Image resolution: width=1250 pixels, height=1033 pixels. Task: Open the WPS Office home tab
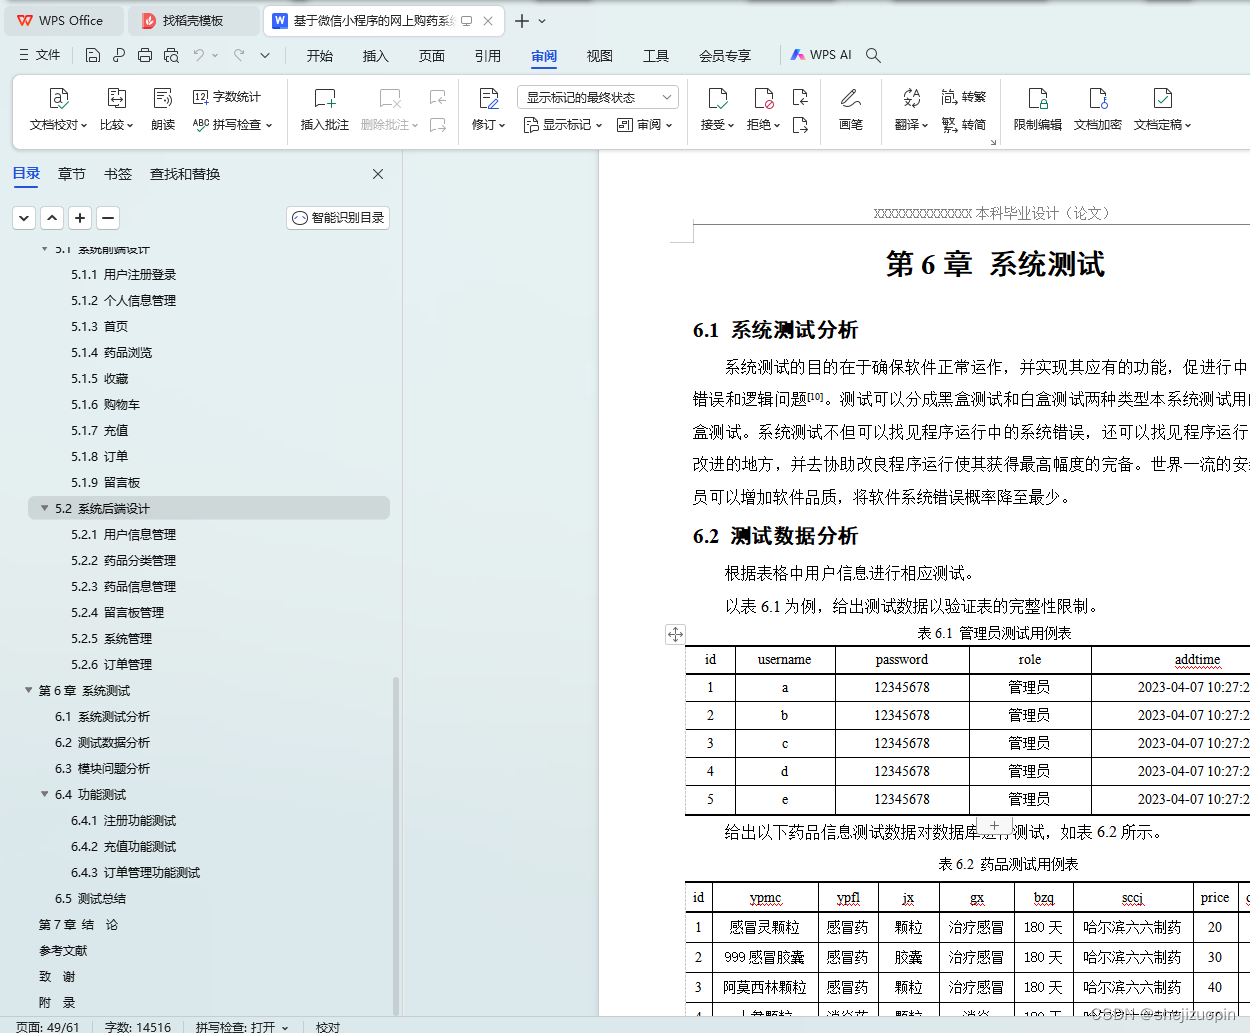point(62,21)
